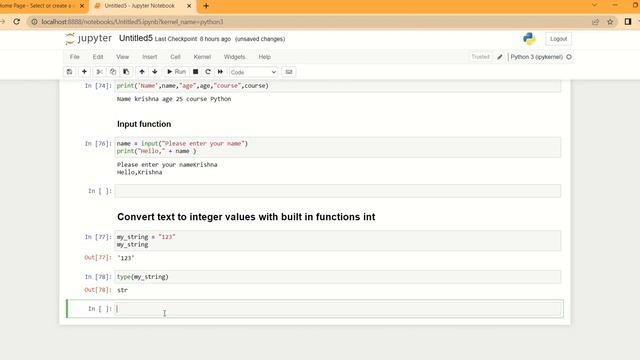Bookmark this page with the star icon
The image size is (640, 360).
click(610, 22)
